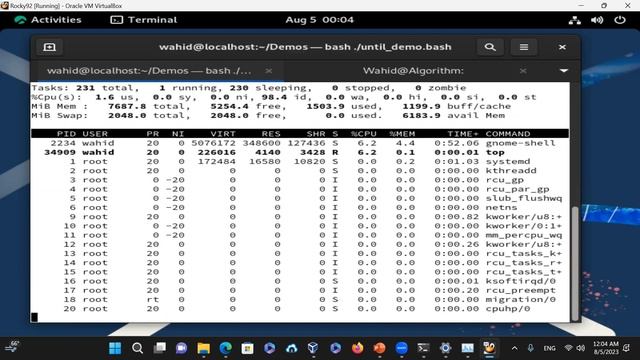Click the GNOME network status icon
640x360 pixels.
[575, 20]
